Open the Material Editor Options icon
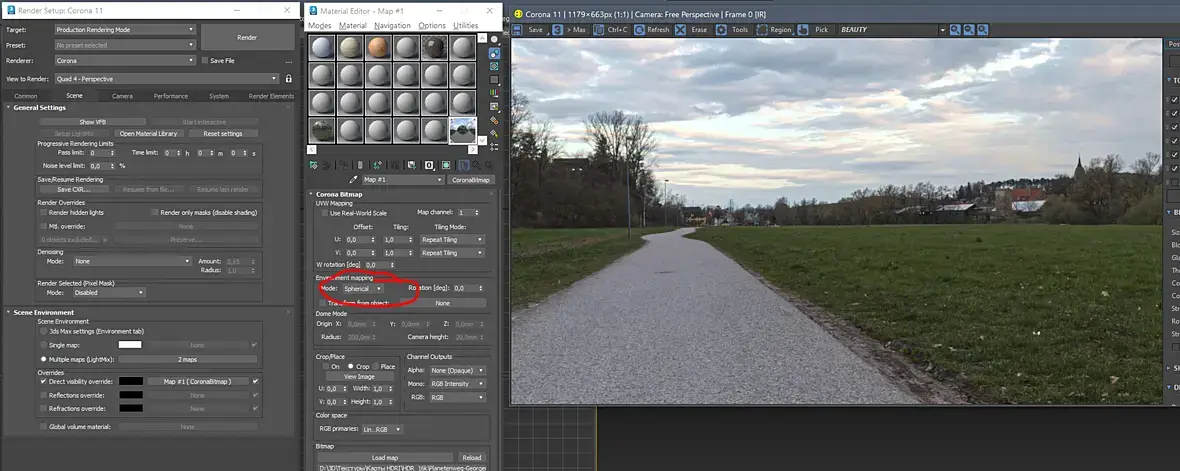The image size is (1180, 471). (494, 120)
